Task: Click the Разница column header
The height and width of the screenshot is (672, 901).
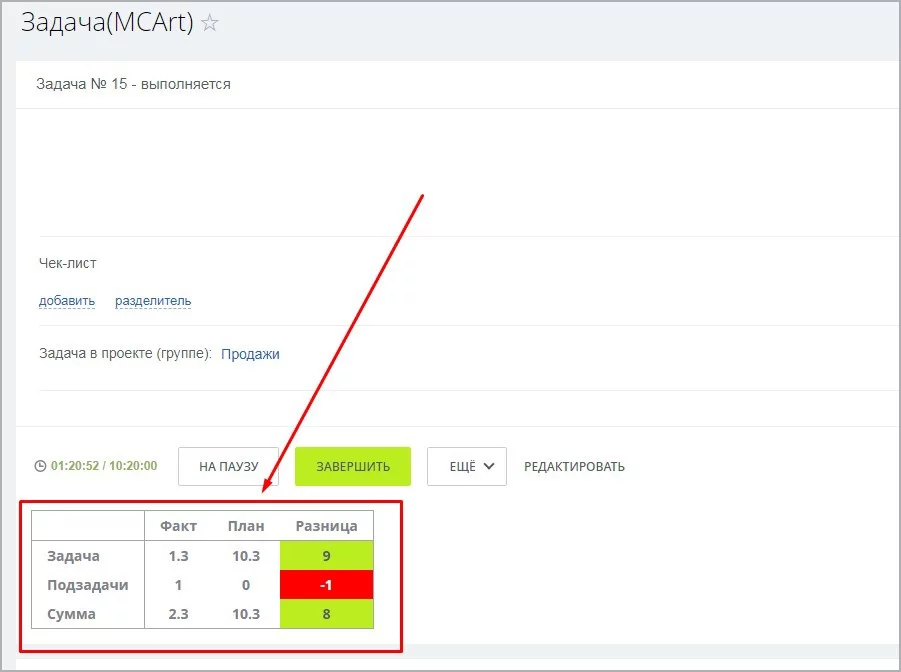Action: click(x=326, y=526)
